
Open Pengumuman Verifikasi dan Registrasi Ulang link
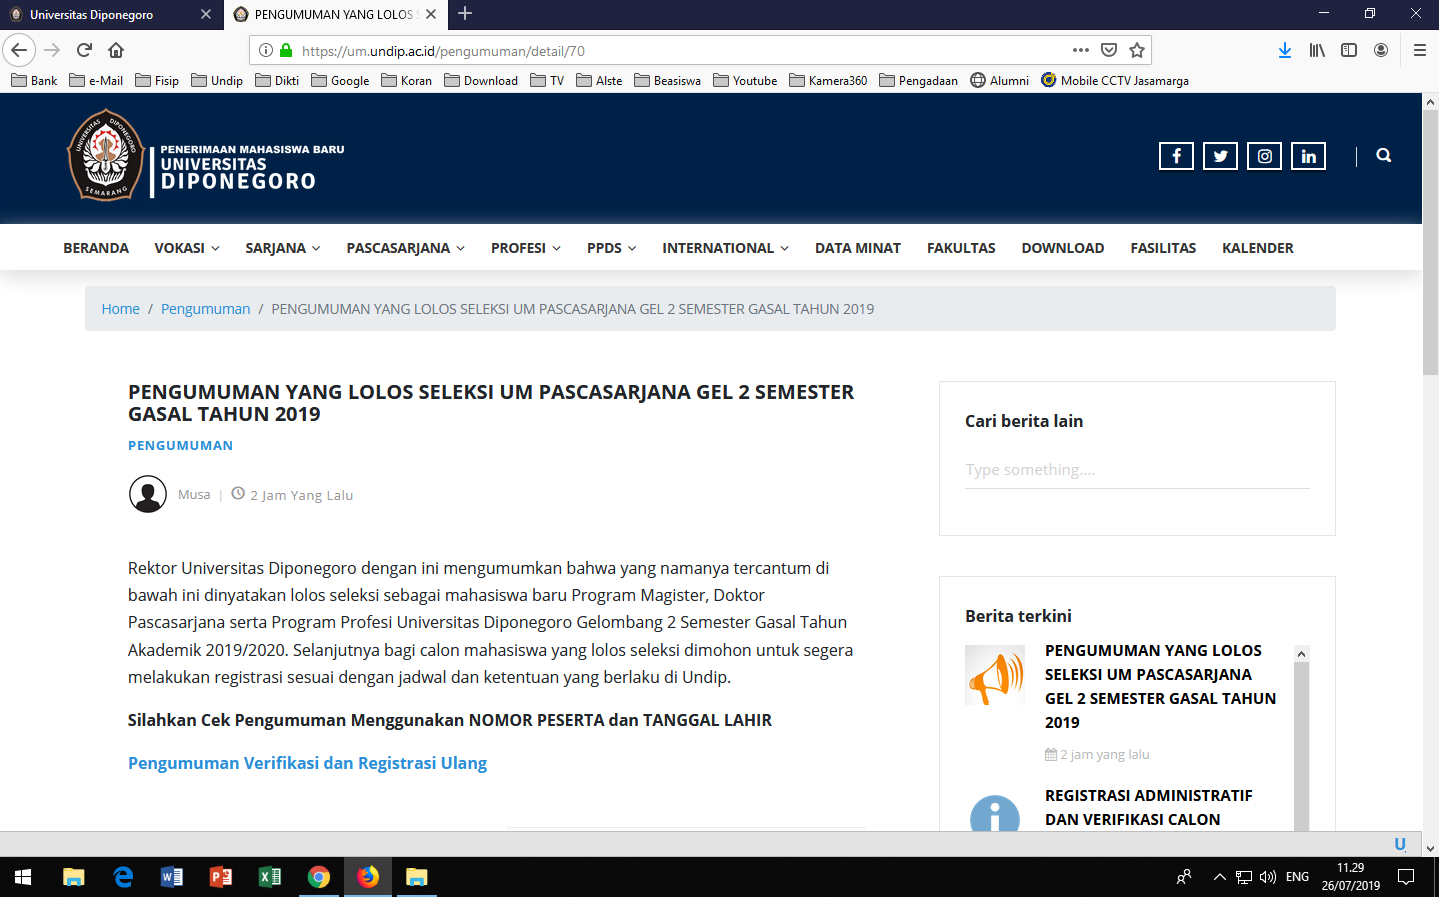307,763
